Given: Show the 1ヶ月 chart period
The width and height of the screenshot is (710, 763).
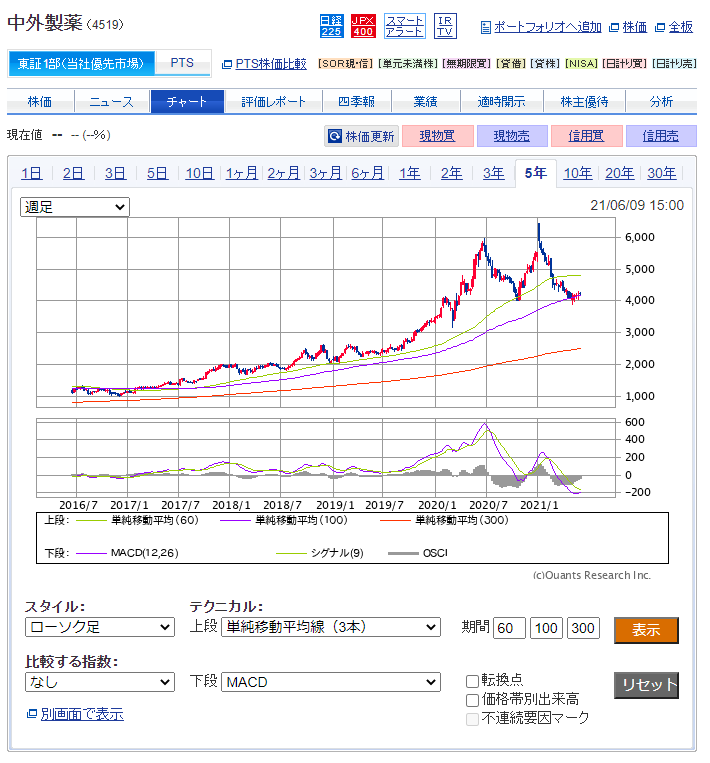Looking at the screenshot, I should pyautogui.click(x=241, y=173).
